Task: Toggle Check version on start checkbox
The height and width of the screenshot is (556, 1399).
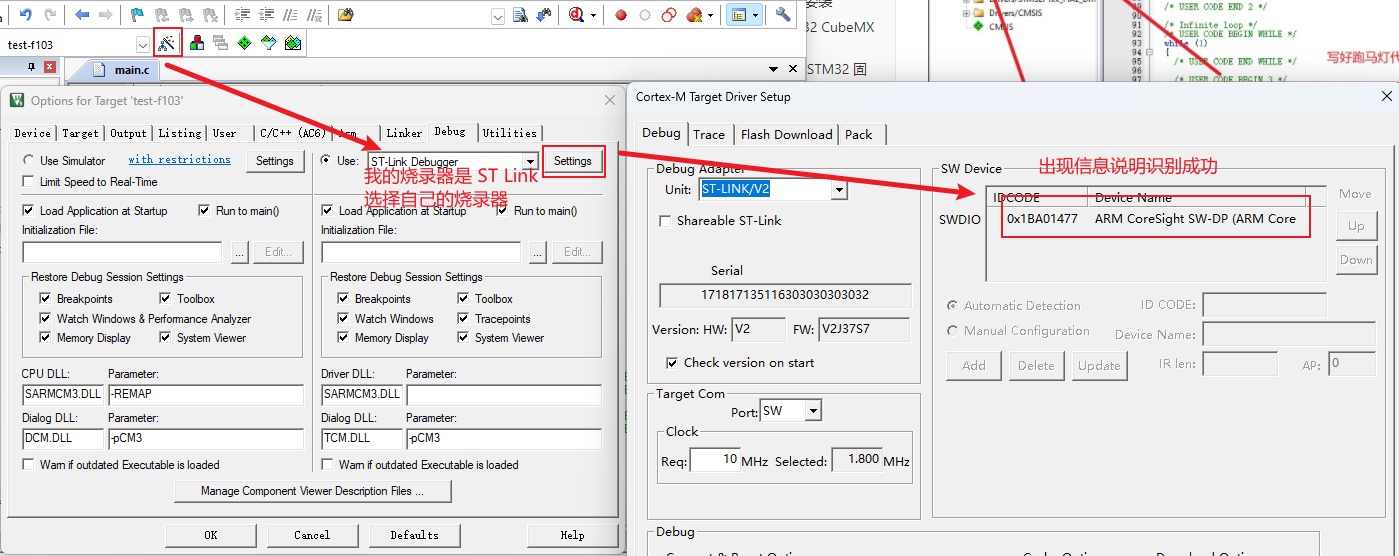Action: [672, 362]
